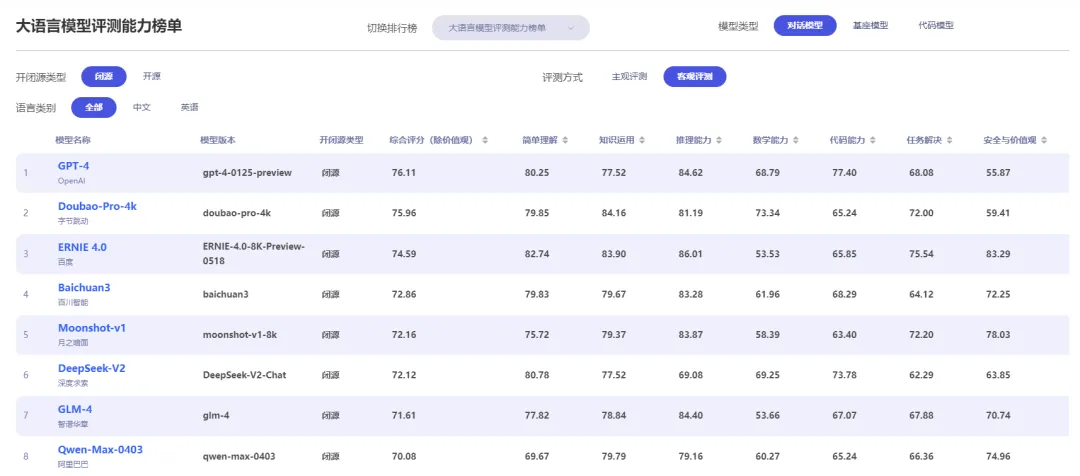Open the 切换排行榜 leaderboard dropdown
Screen dimensions: 1080x476
click(510, 28)
